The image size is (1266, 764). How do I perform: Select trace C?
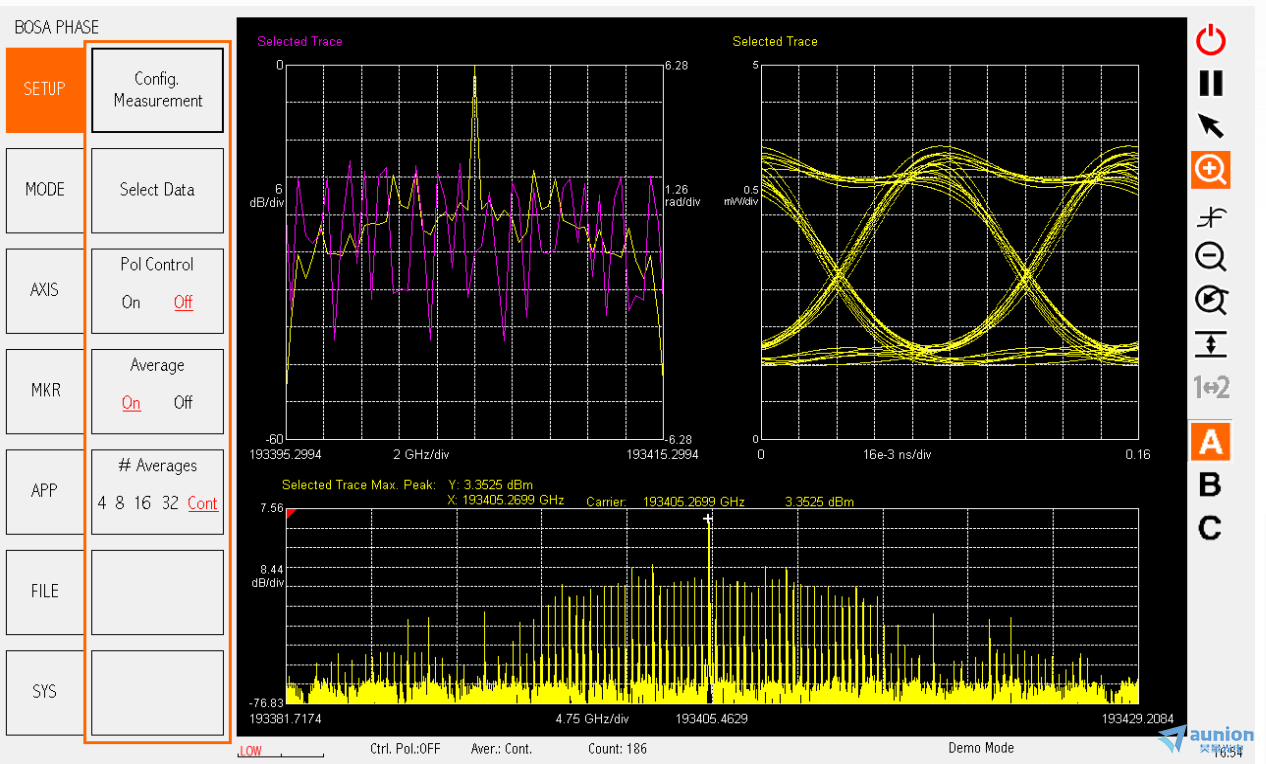coord(1210,528)
